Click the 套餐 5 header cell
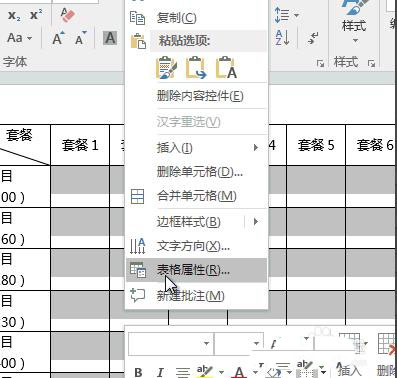The width and height of the screenshot is (397, 378). (x=316, y=145)
